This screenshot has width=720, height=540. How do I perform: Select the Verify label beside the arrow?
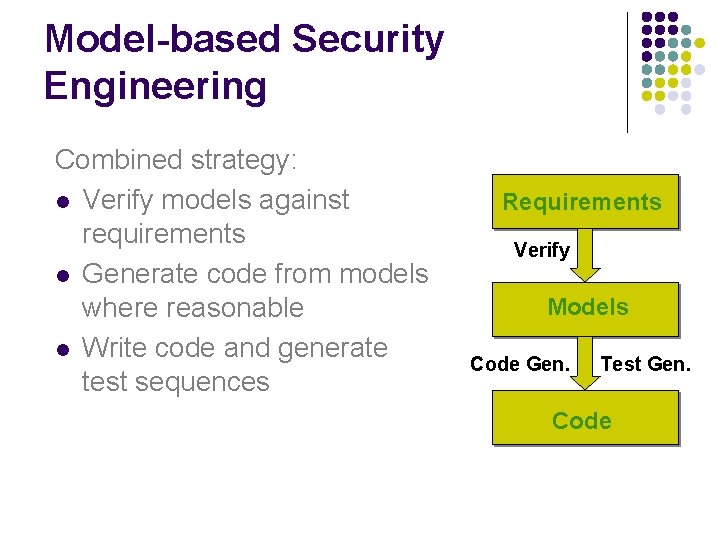(x=542, y=250)
